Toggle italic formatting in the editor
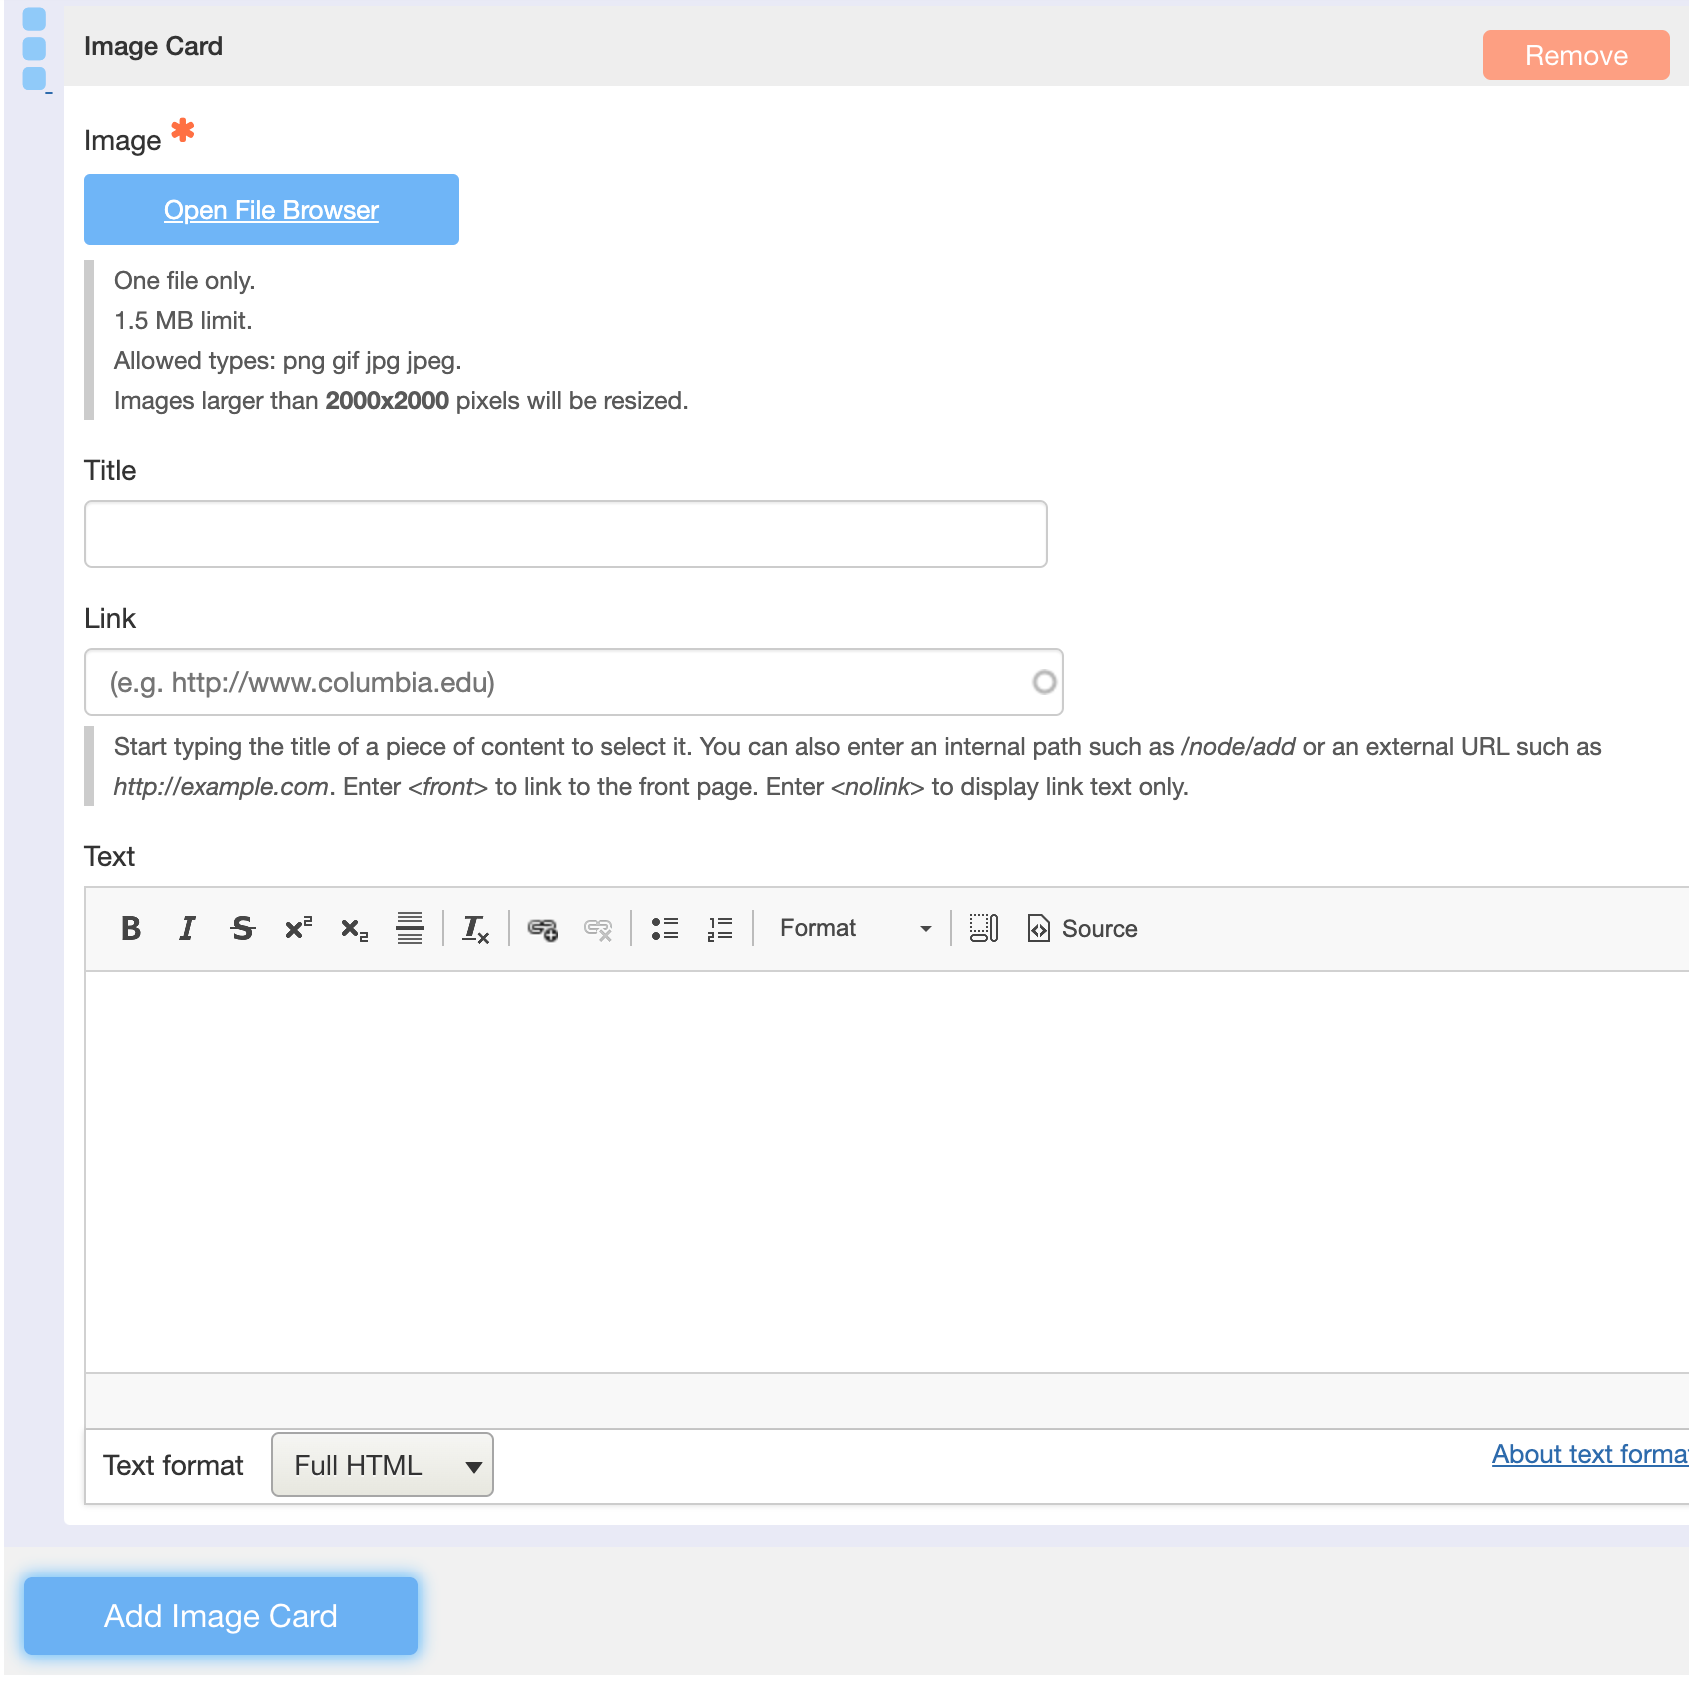This screenshot has height=1684, width=1689. 187,928
